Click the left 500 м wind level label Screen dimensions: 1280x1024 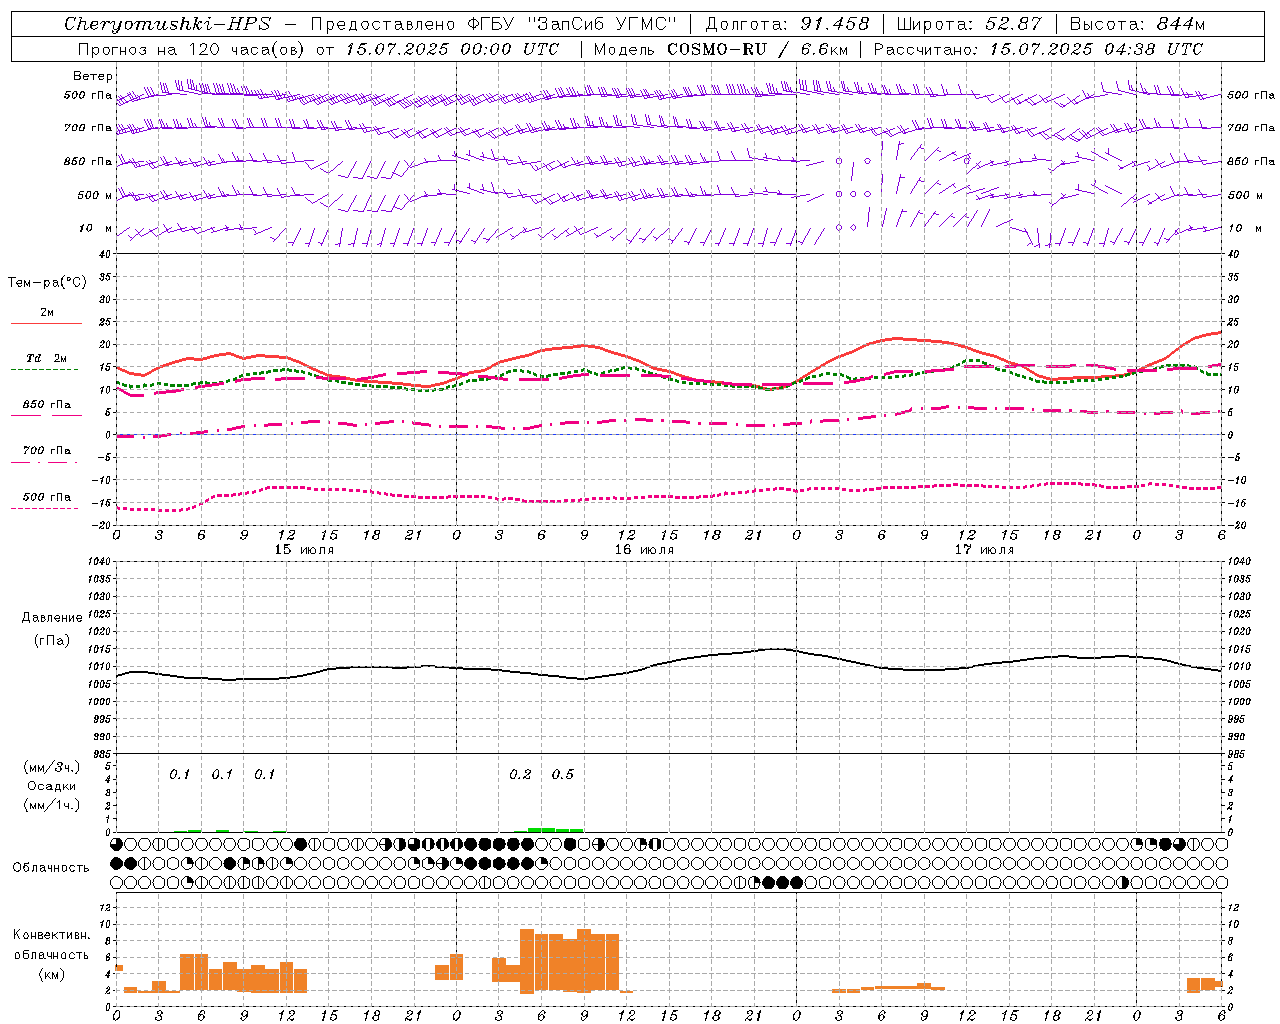click(95, 195)
